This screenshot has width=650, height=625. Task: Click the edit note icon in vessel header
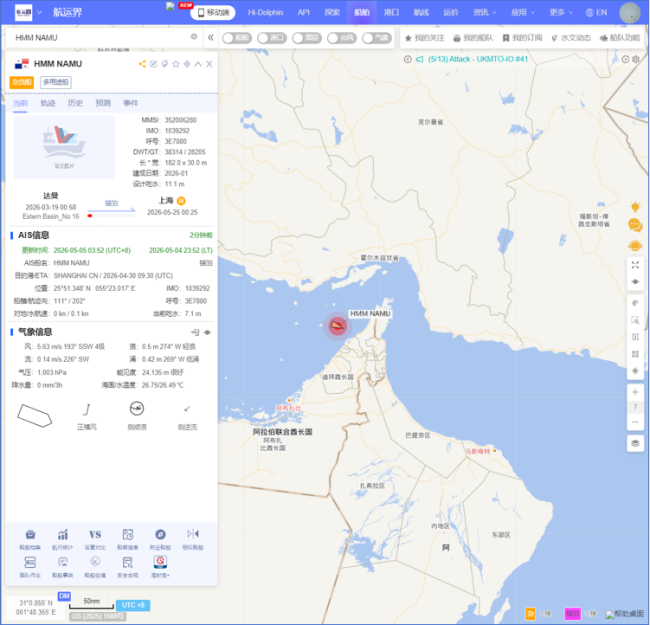pos(153,64)
